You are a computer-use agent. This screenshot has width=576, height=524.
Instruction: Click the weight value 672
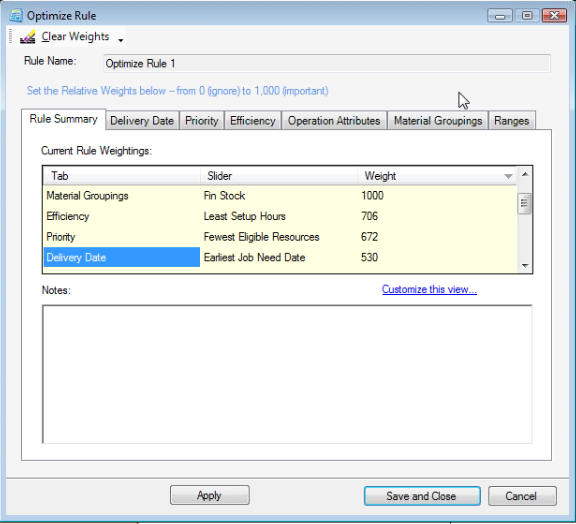pos(369,237)
